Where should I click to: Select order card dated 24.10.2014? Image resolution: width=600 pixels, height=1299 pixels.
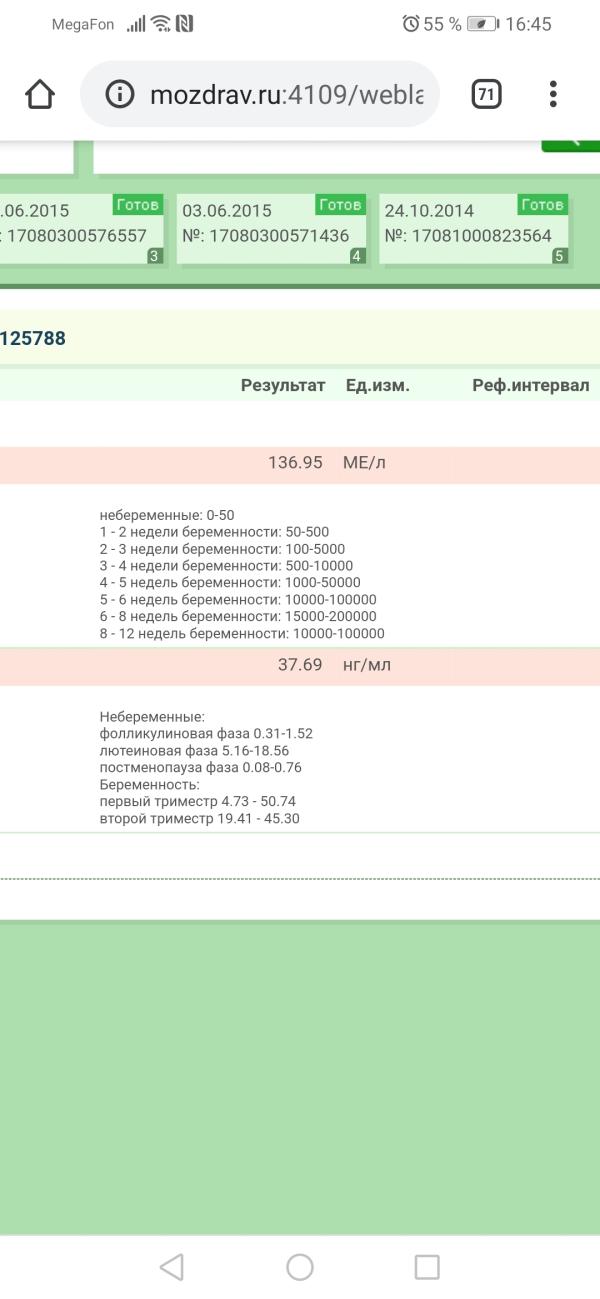[474, 229]
